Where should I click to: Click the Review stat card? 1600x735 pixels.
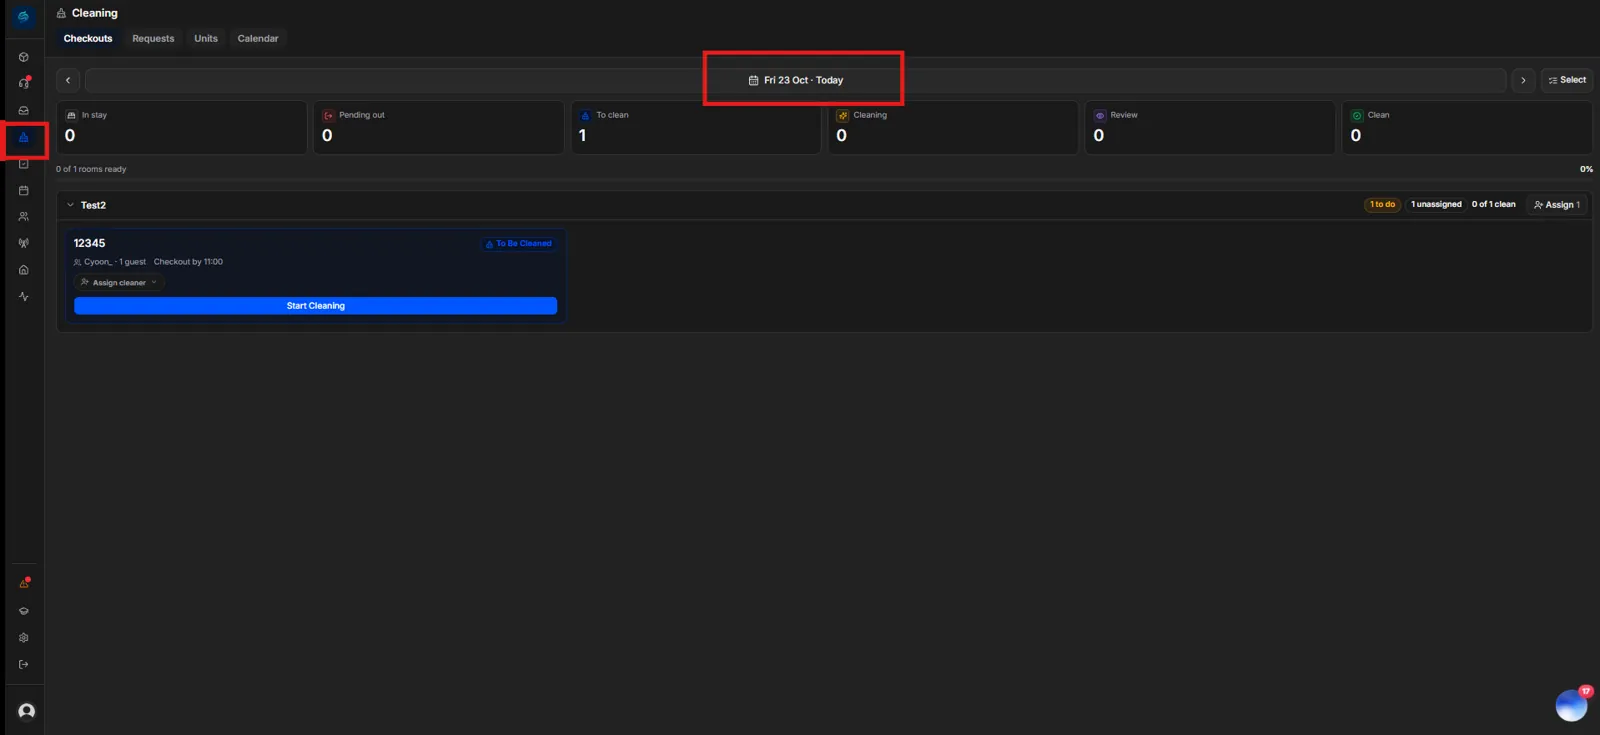pos(1210,127)
